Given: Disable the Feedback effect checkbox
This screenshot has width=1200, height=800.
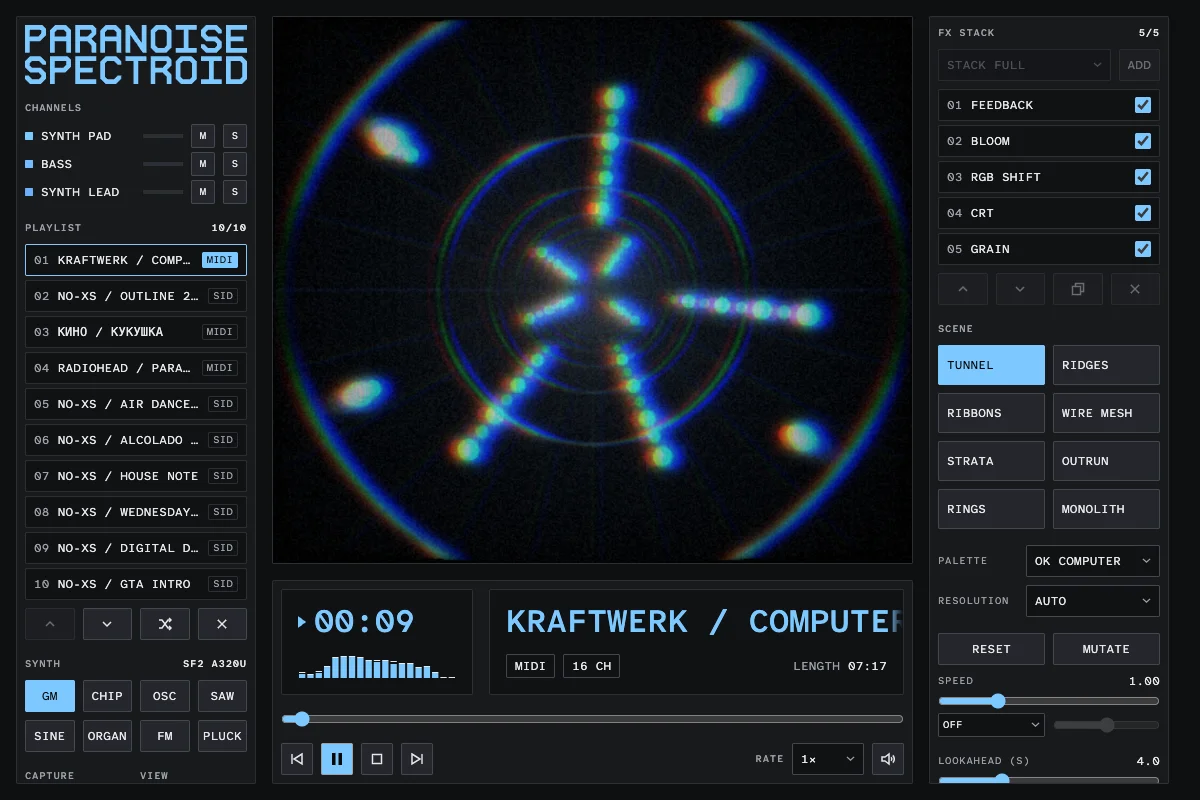Looking at the screenshot, I should point(1143,105).
